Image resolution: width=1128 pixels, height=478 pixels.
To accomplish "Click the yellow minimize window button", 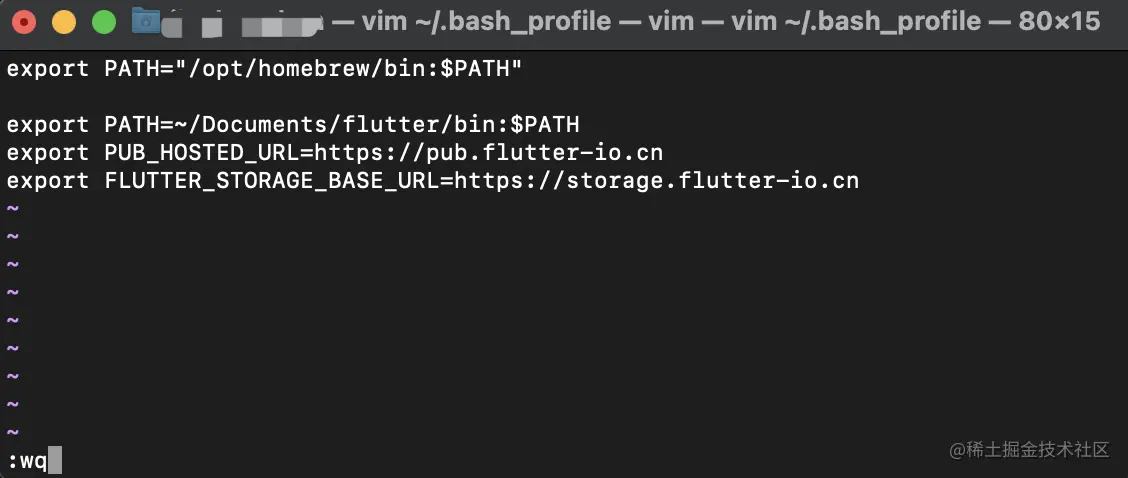I will (x=64, y=22).
